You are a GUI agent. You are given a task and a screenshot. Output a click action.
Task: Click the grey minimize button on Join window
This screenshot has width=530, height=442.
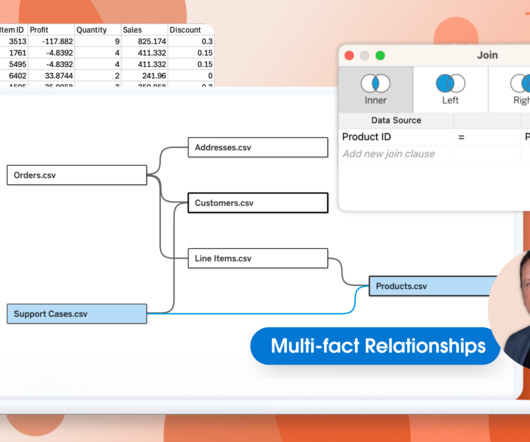click(x=364, y=55)
